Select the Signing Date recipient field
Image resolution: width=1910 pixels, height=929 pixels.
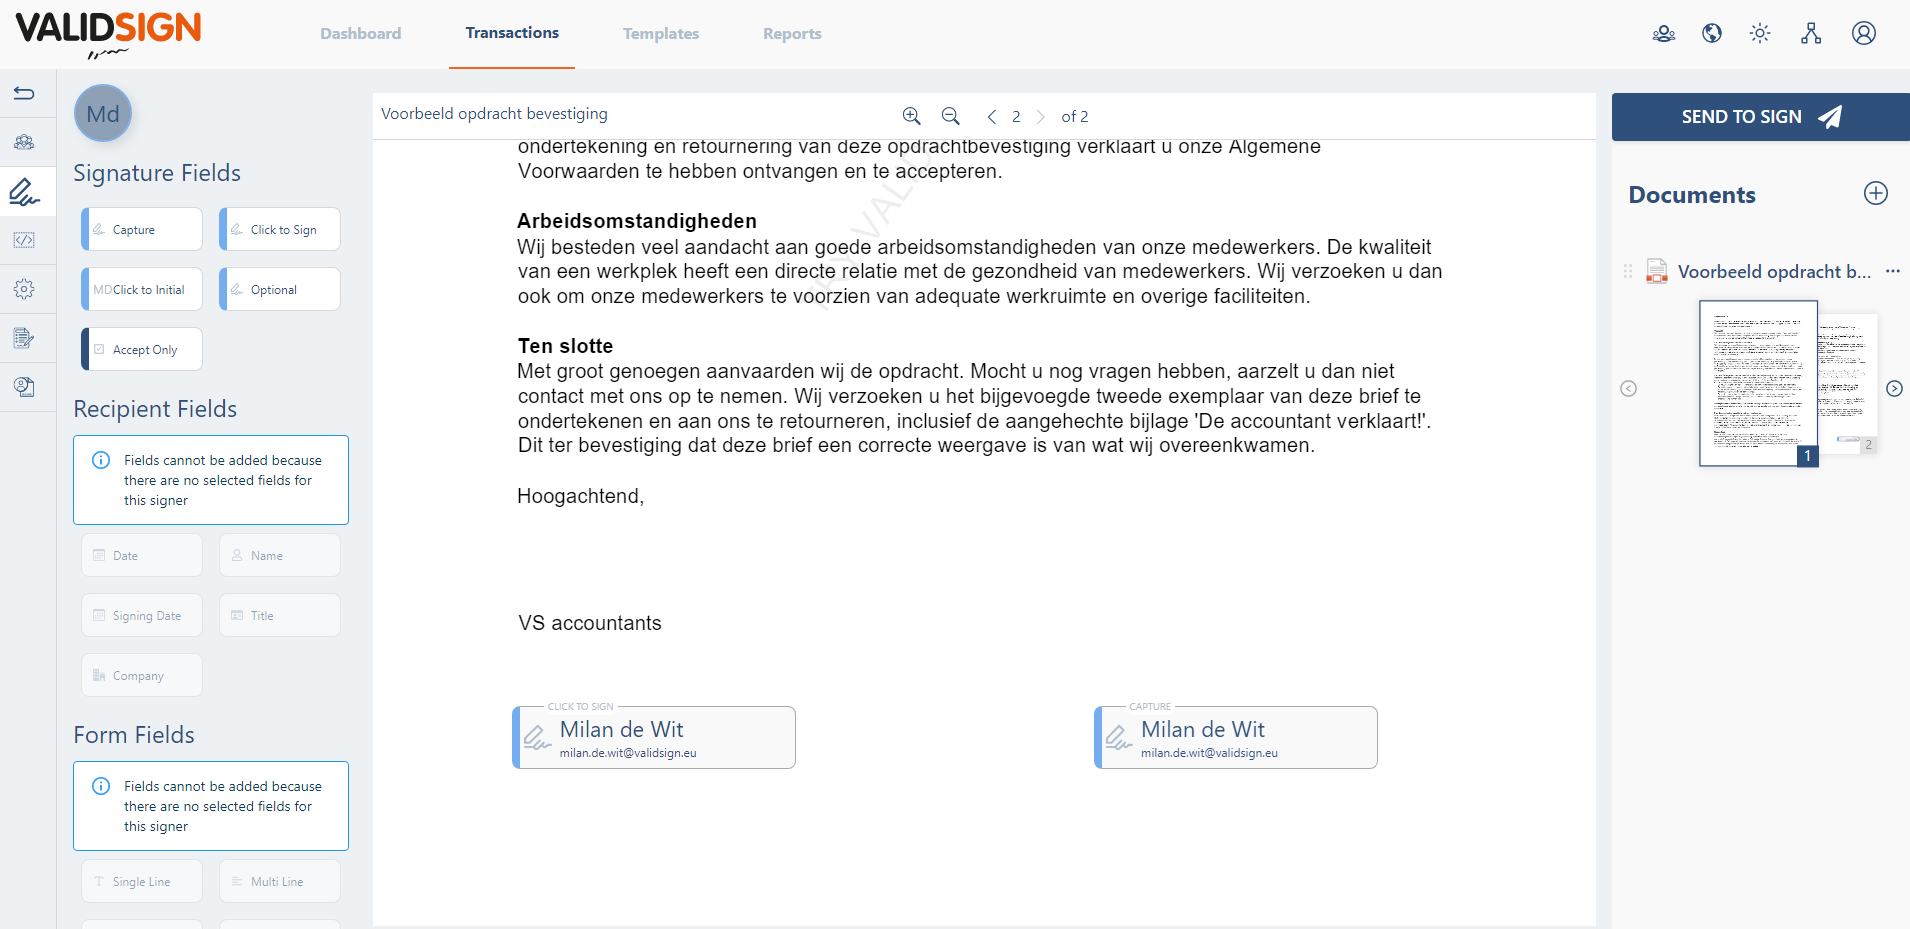tap(142, 615)
